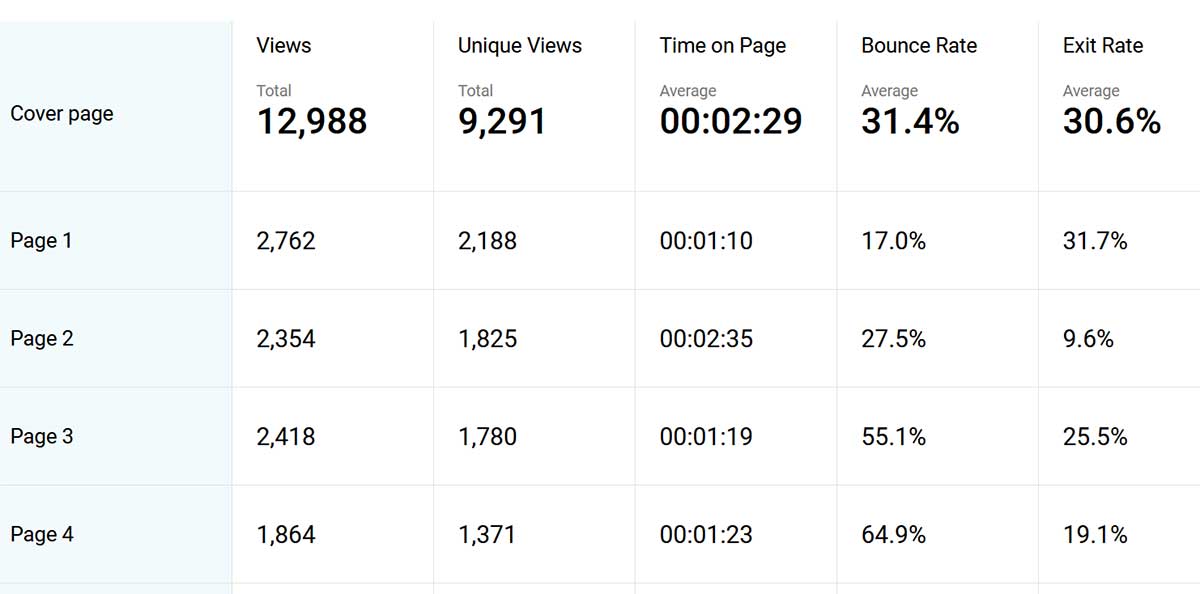The width and height of the screenshot is (1200, 594).
Task: Open the Page 4 row label
Action: click(x=42, y=535)
